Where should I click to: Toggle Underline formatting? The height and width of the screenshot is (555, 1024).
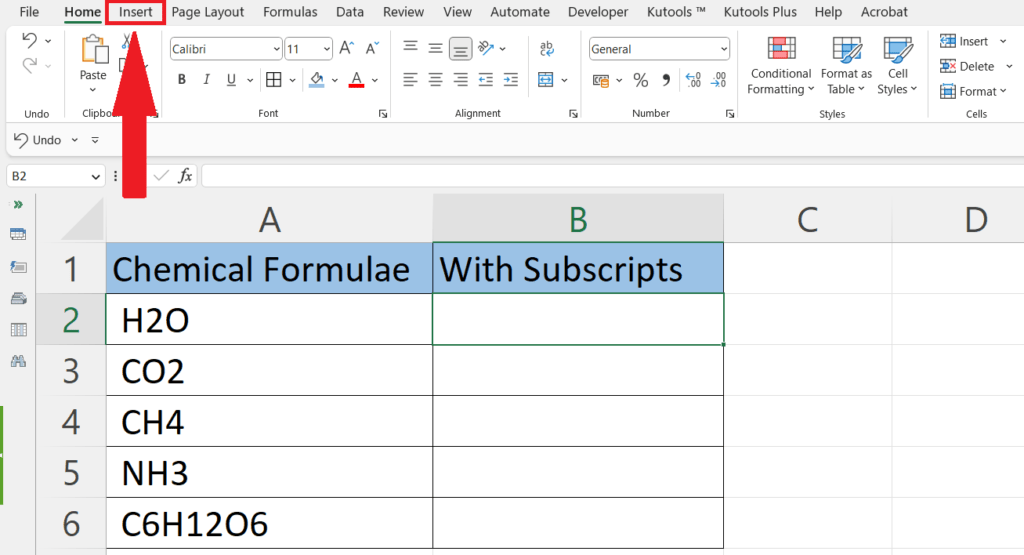coord(231,80)
